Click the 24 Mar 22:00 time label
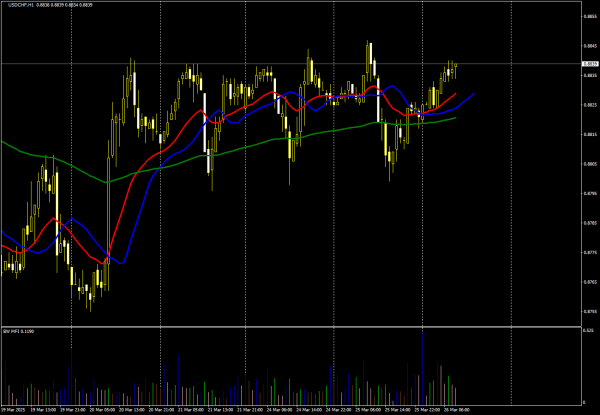Viewport: 600px width, 415px height. [x=337, y=409]
